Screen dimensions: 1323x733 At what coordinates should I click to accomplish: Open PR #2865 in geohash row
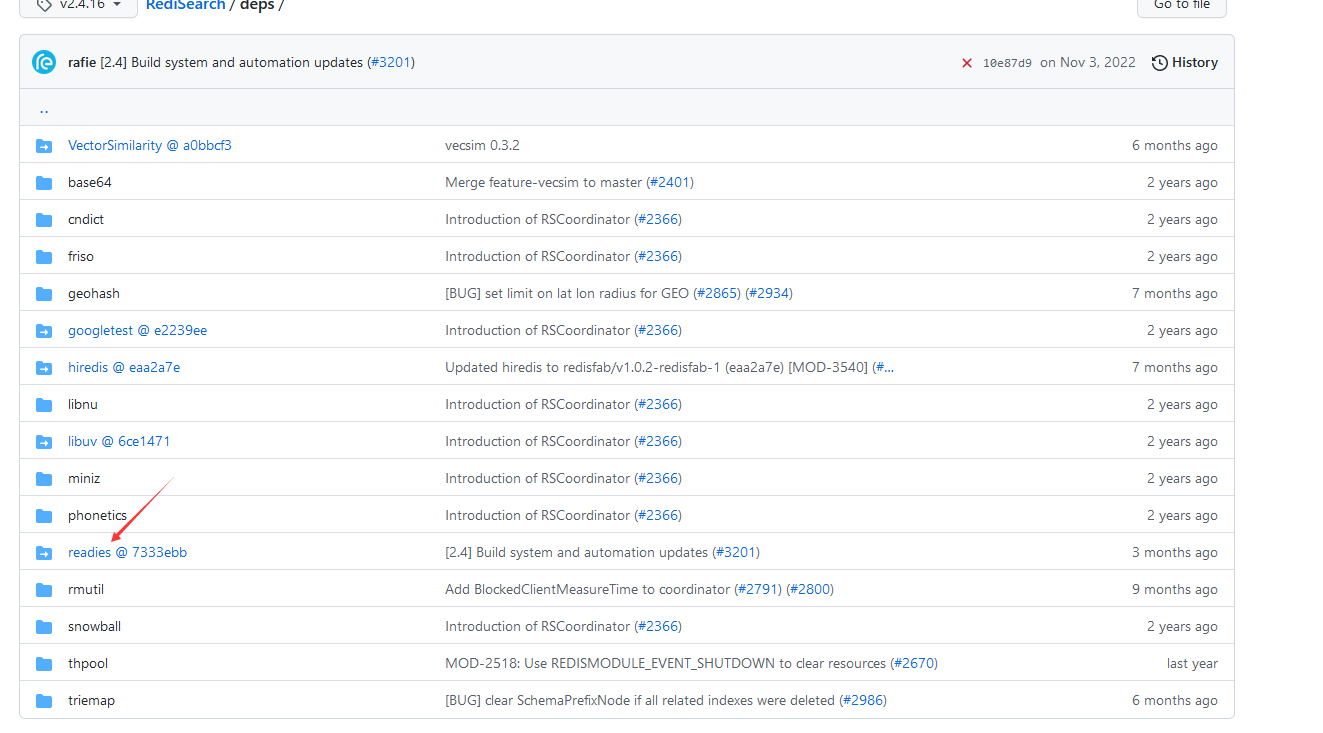point(716,293)
